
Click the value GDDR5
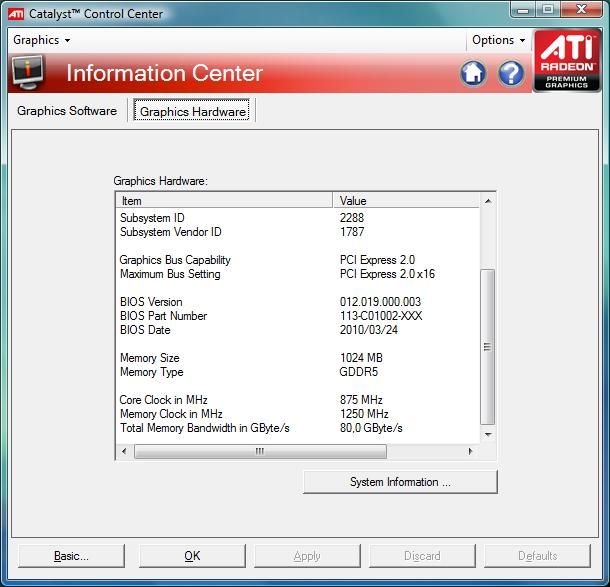[358, 372]
